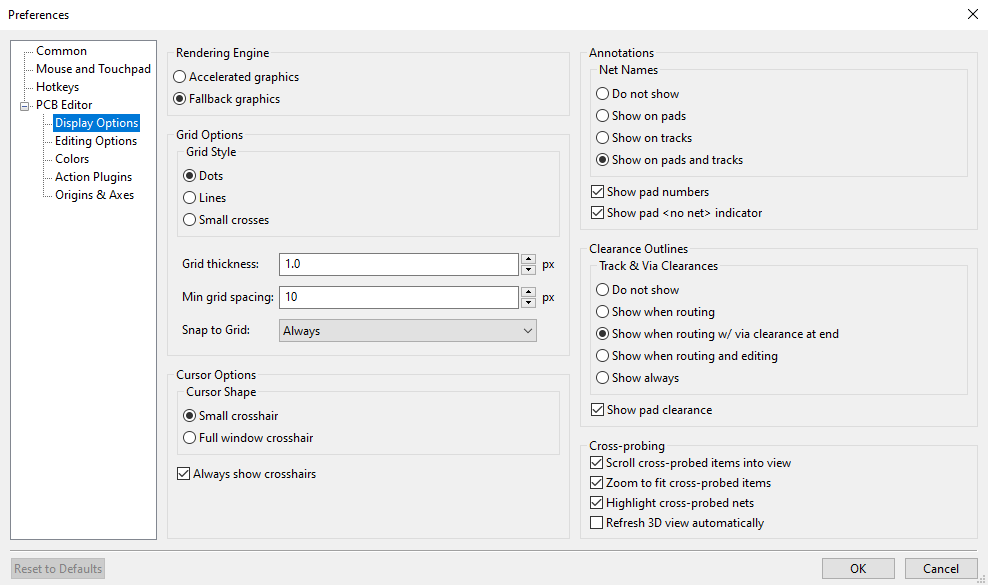Uncheck Show pad clearance
988x585 pixels.
(x=596, y=409)
